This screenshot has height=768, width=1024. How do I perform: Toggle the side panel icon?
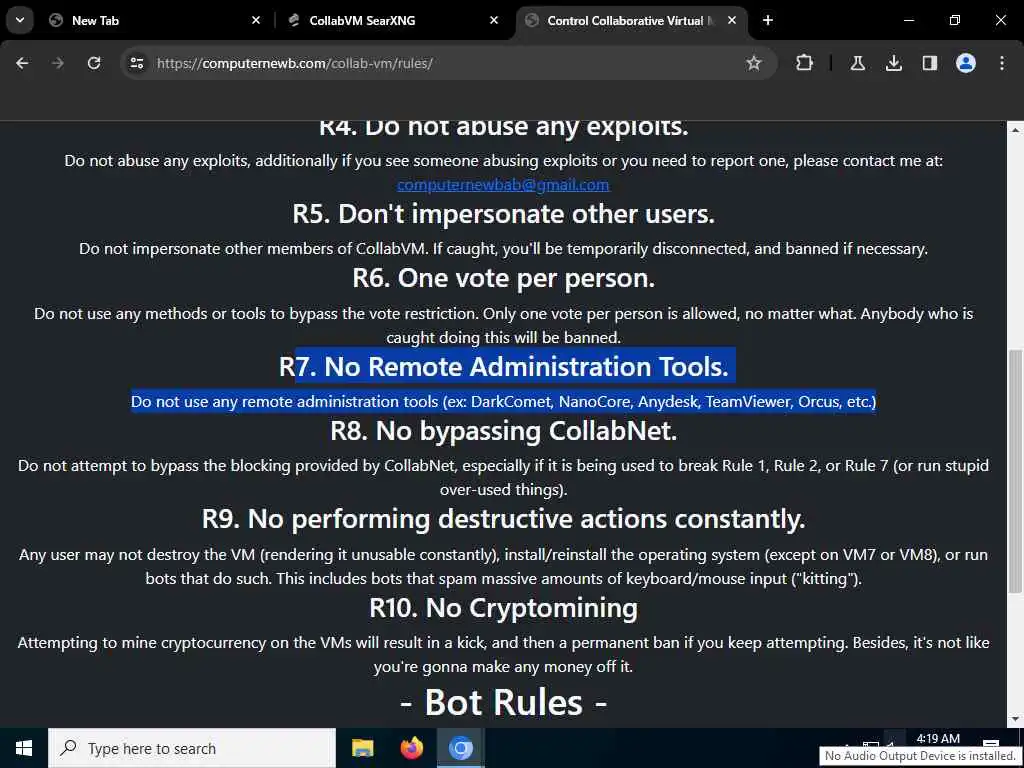929,63
